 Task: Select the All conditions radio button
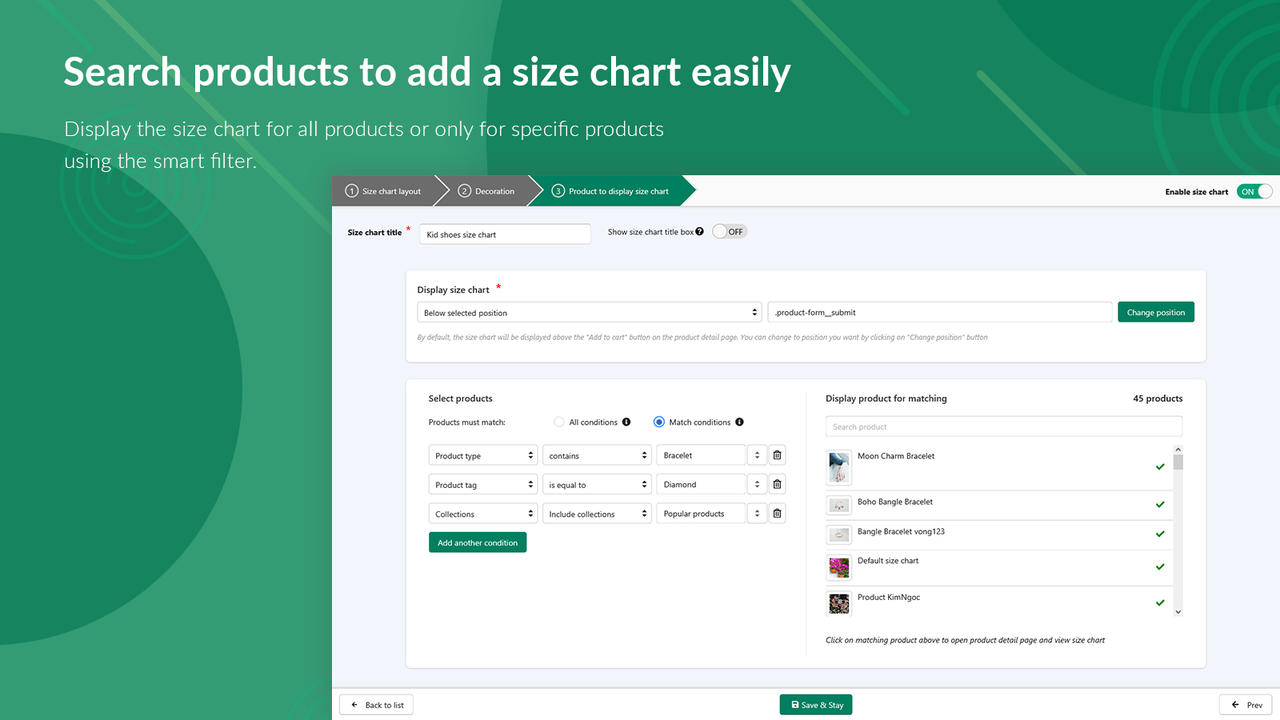click(x=559, y=422)
